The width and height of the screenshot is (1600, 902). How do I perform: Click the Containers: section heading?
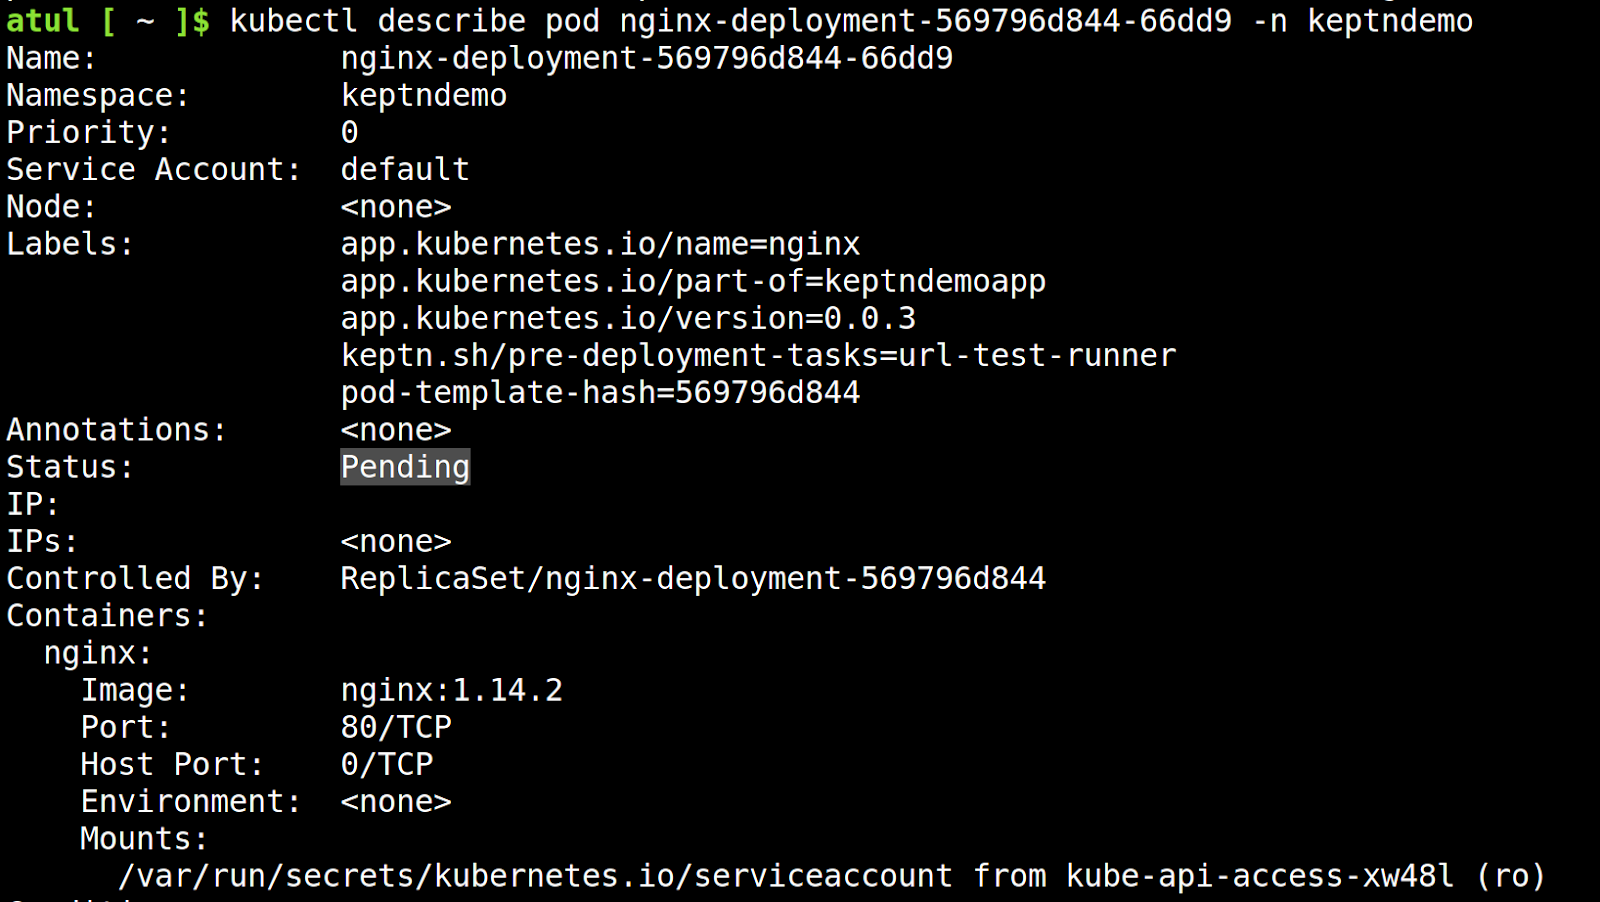click(107, 616)
